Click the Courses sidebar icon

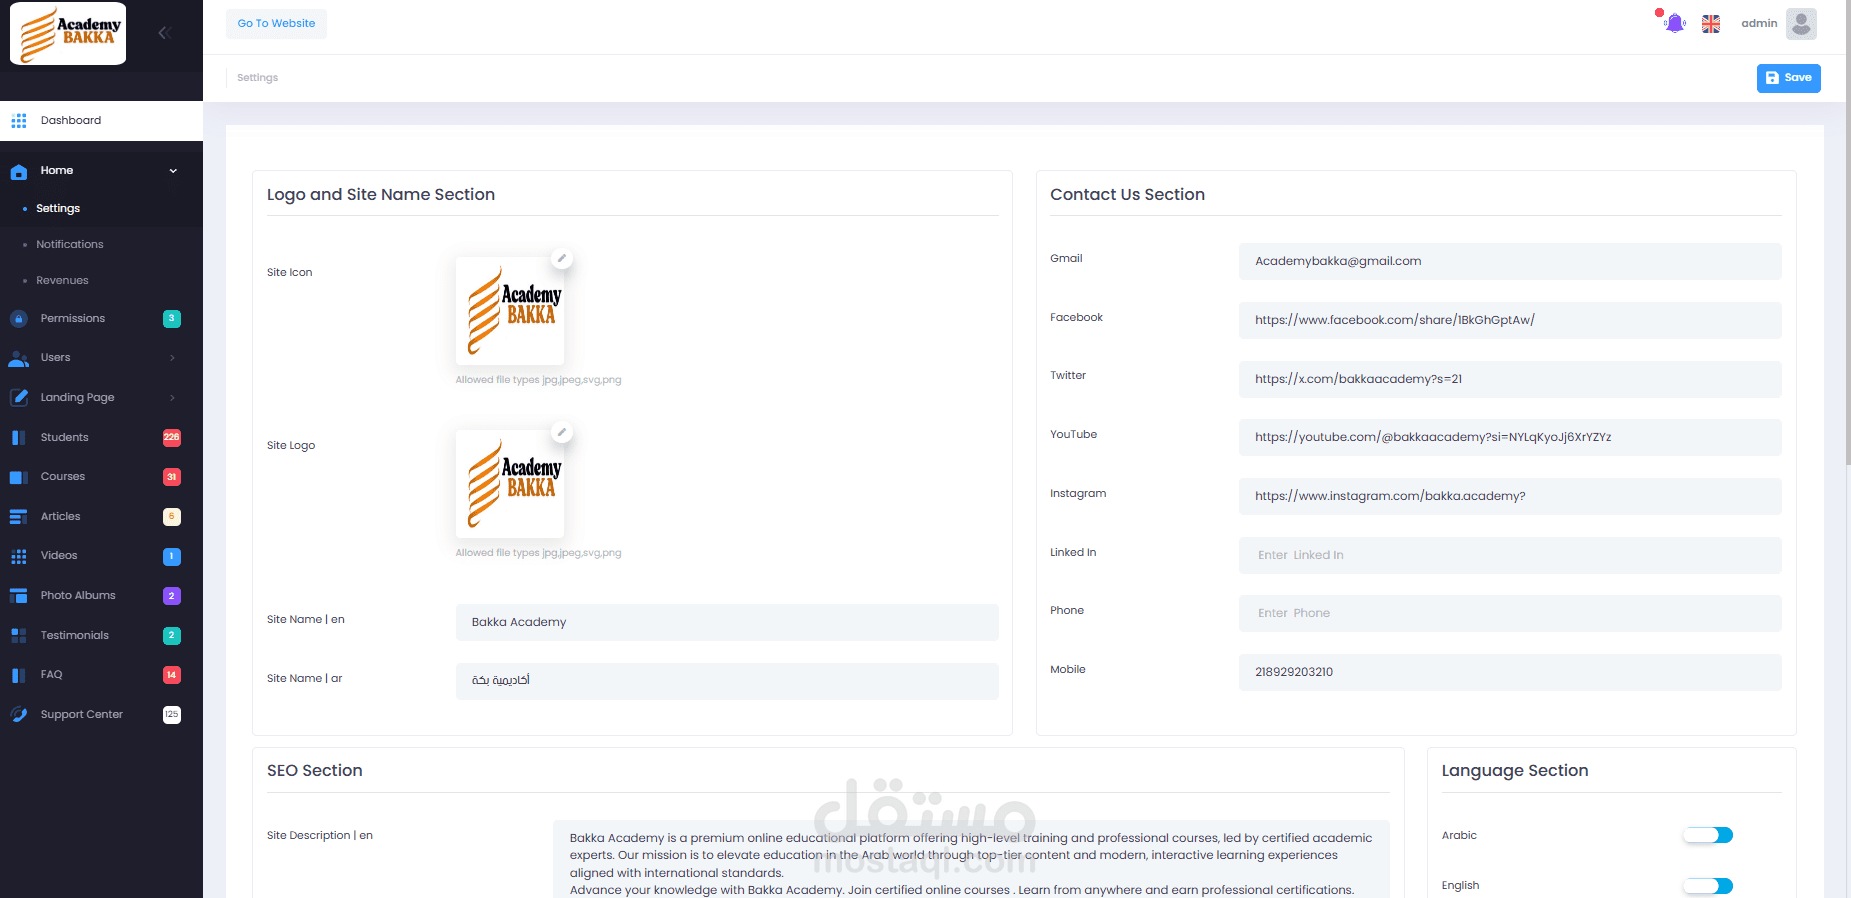pos(19,477)
